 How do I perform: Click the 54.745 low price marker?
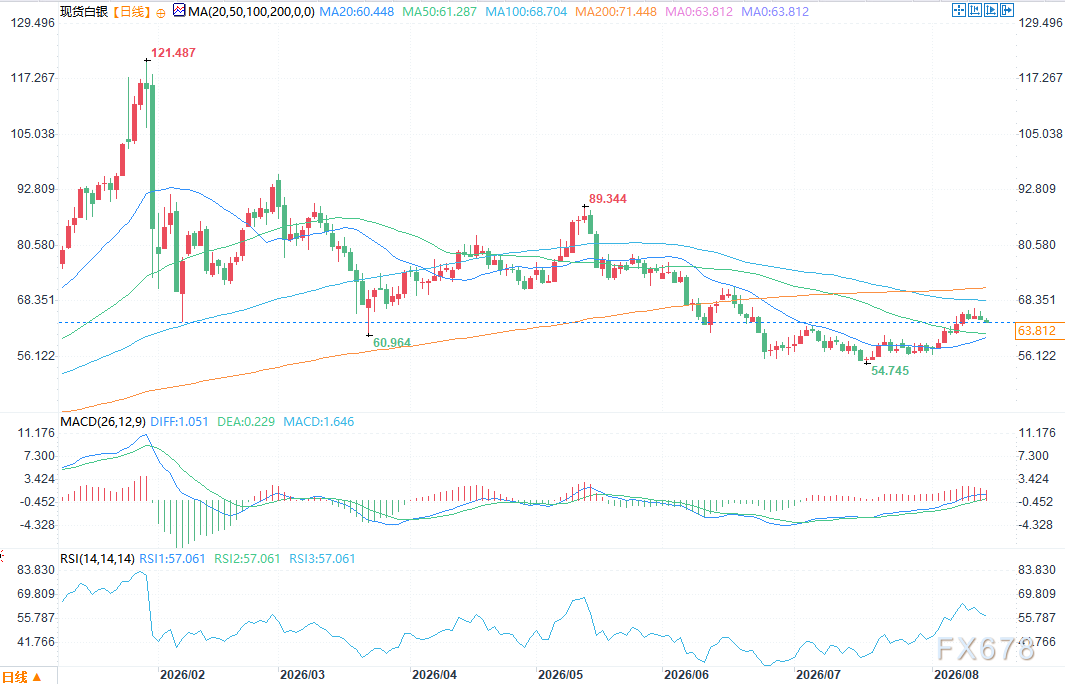pos(890,371)
